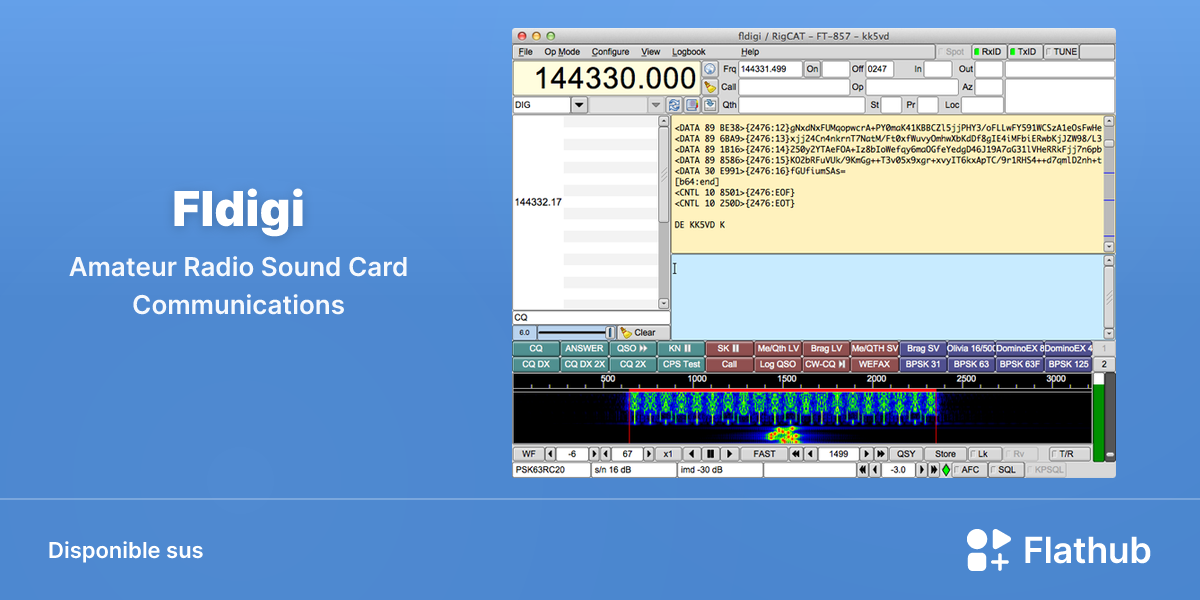Toggle the SQL squelch checkbox
1200x600 pixels.
(1006, 470)
